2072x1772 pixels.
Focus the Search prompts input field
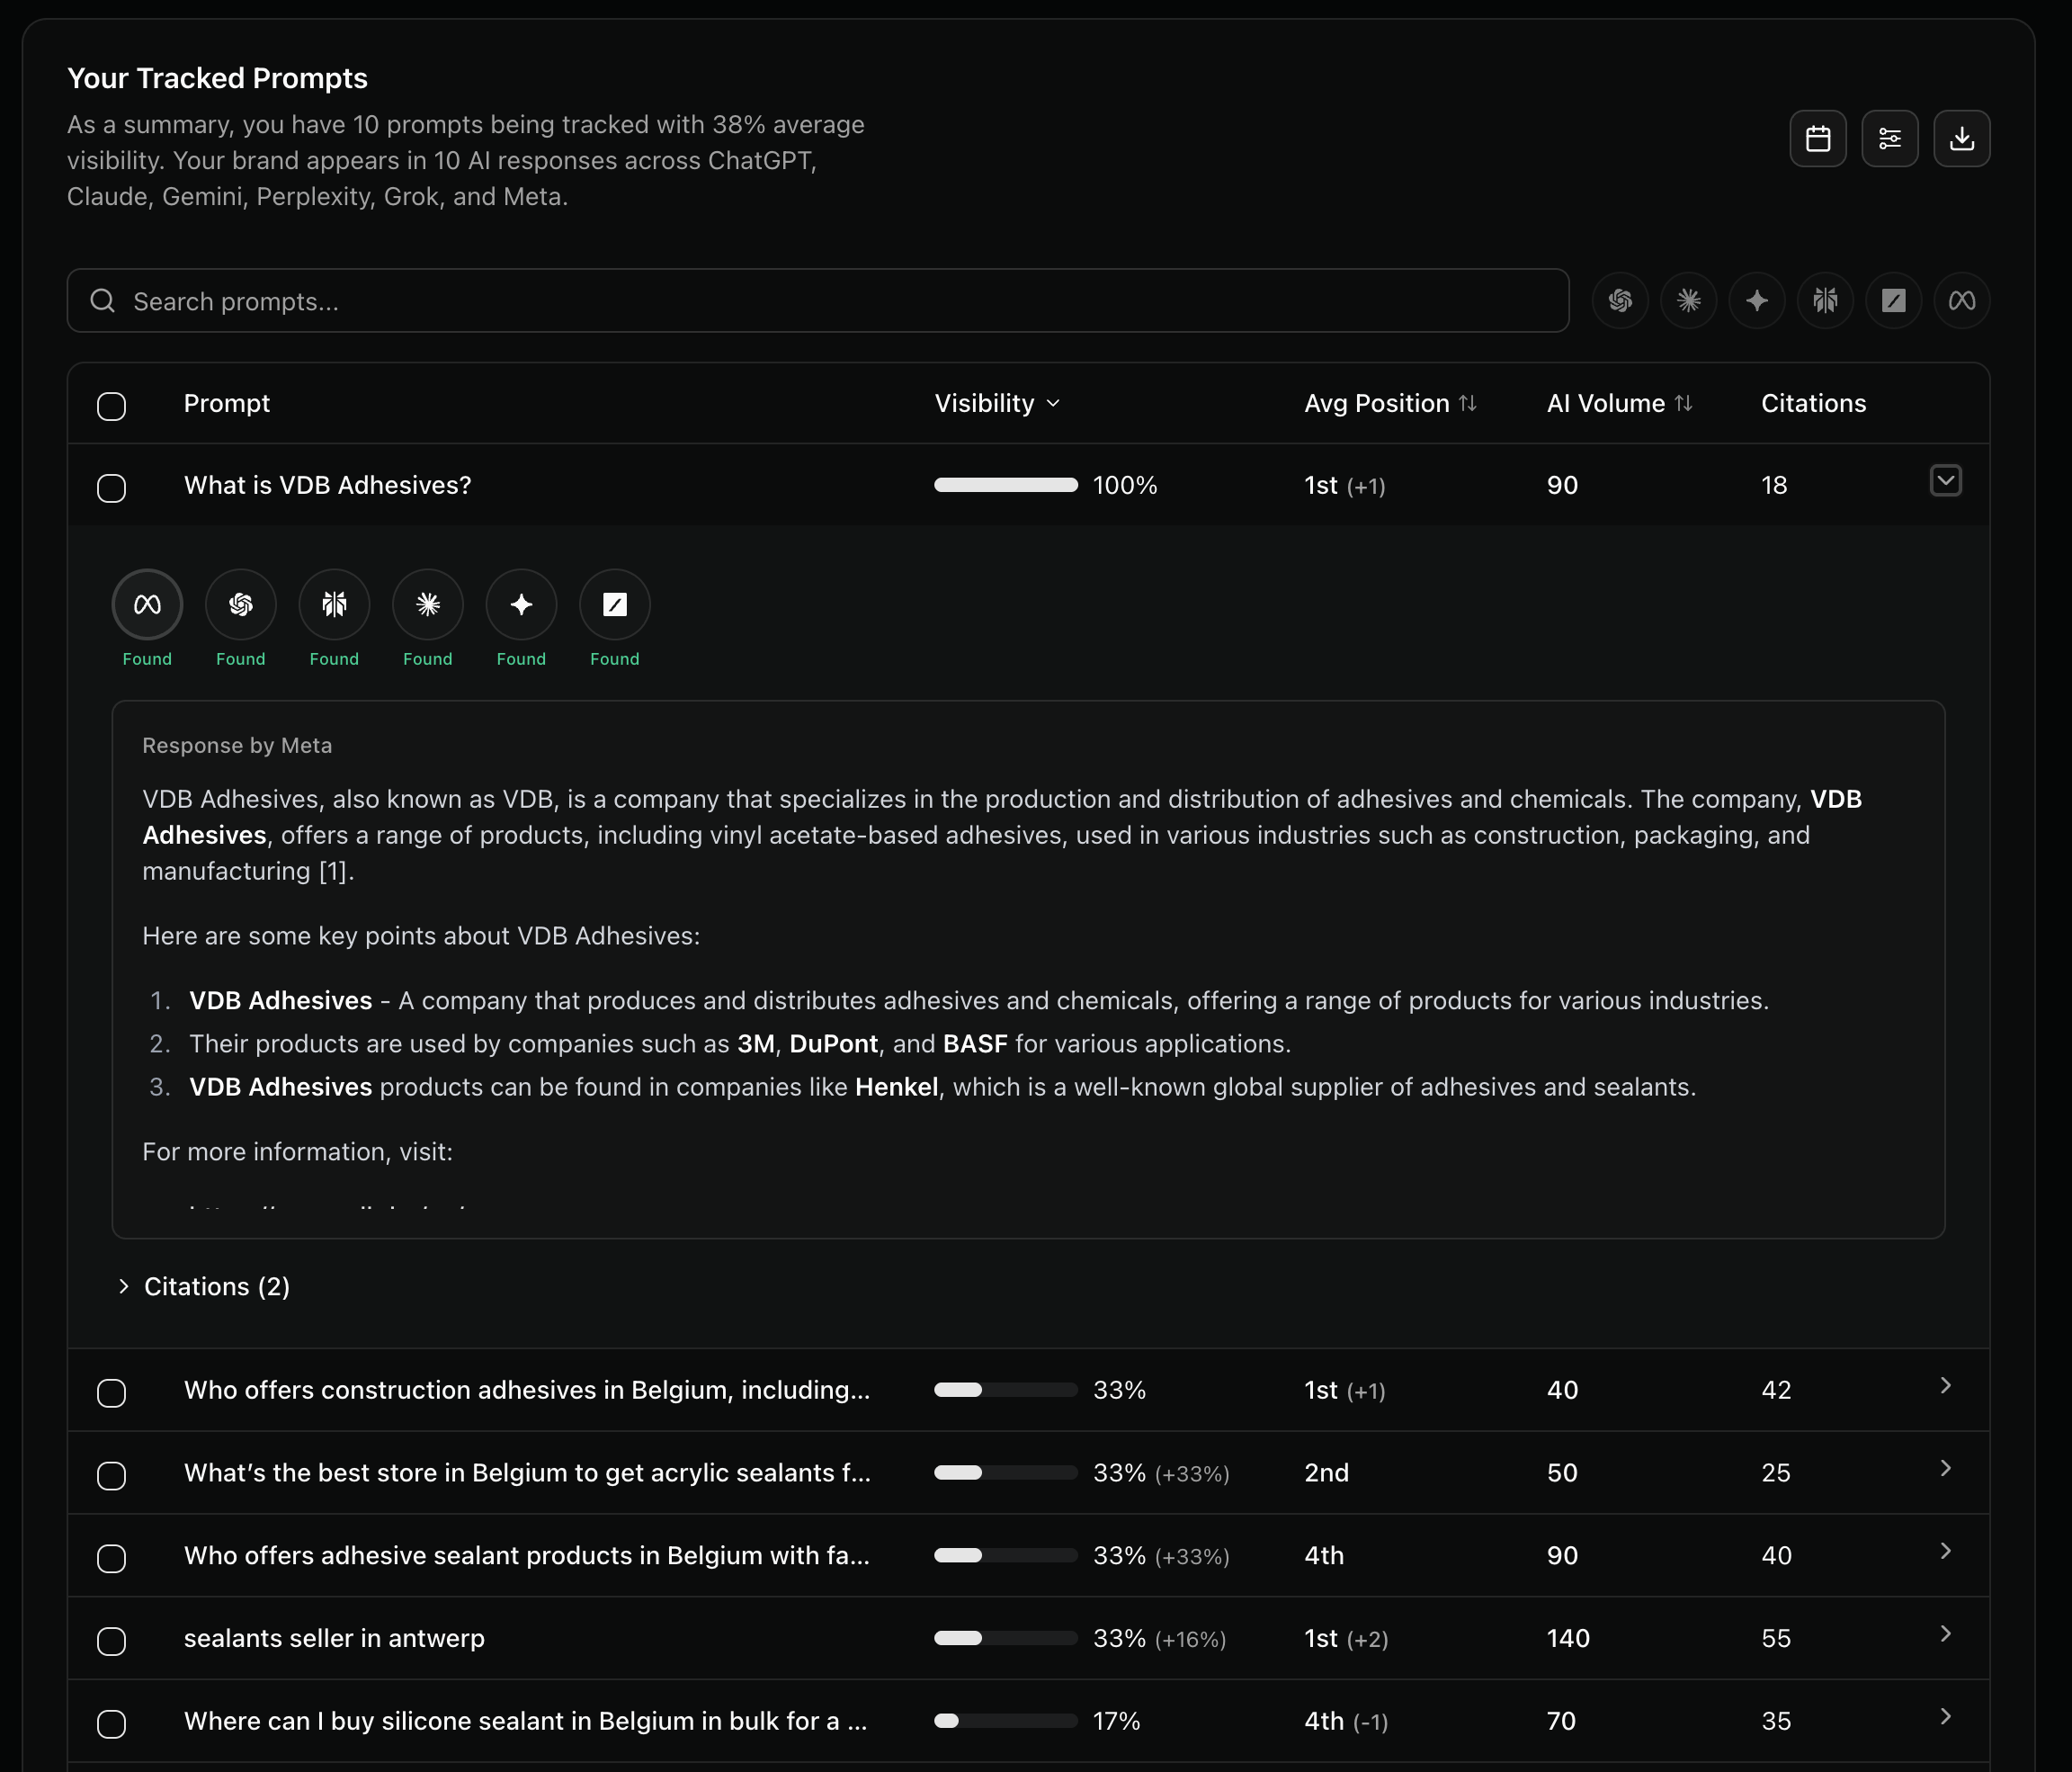818,300
